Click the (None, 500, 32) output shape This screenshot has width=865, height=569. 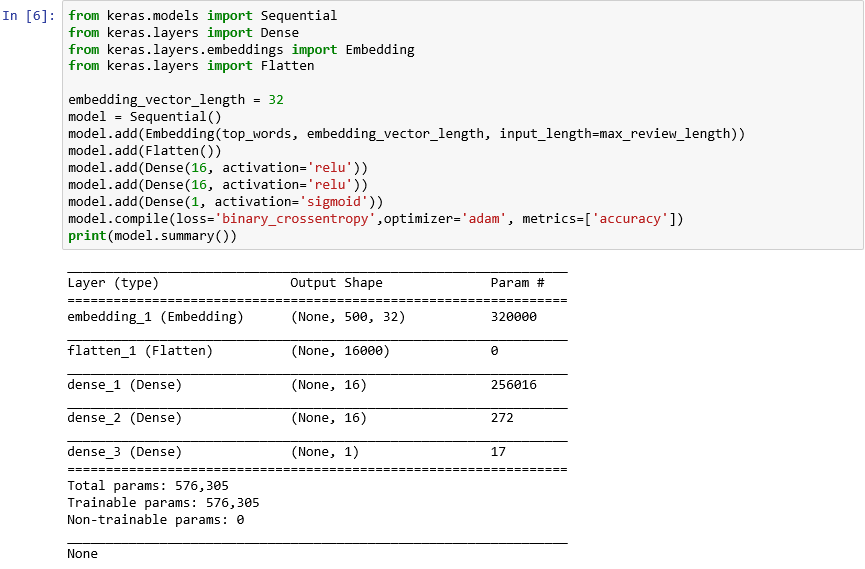(x=348, y=317)
